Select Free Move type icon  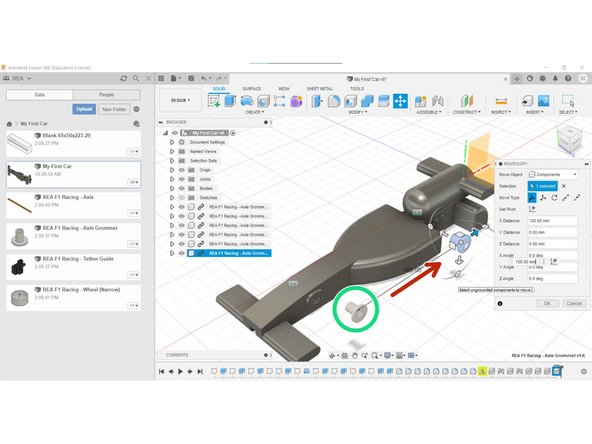coord(532,197)
